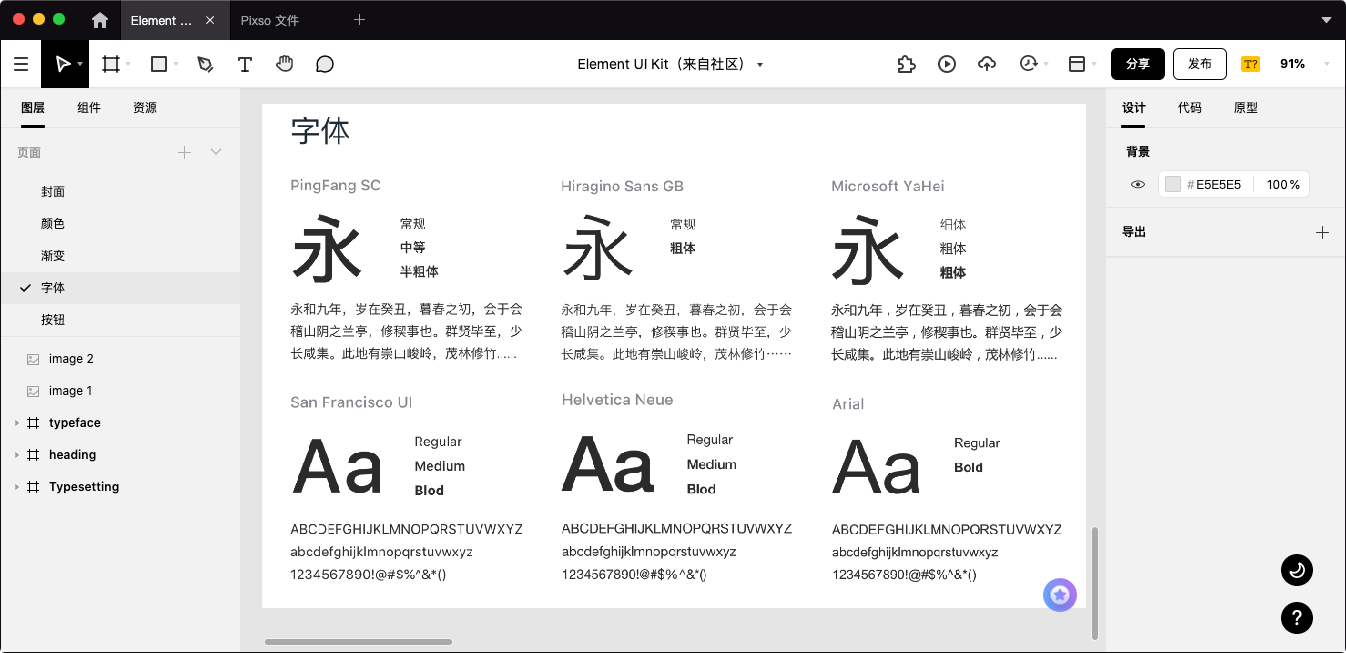The height and width of the screenshot is (653, 1346).
Task: Click the background color swatch
Action: 1173,185
